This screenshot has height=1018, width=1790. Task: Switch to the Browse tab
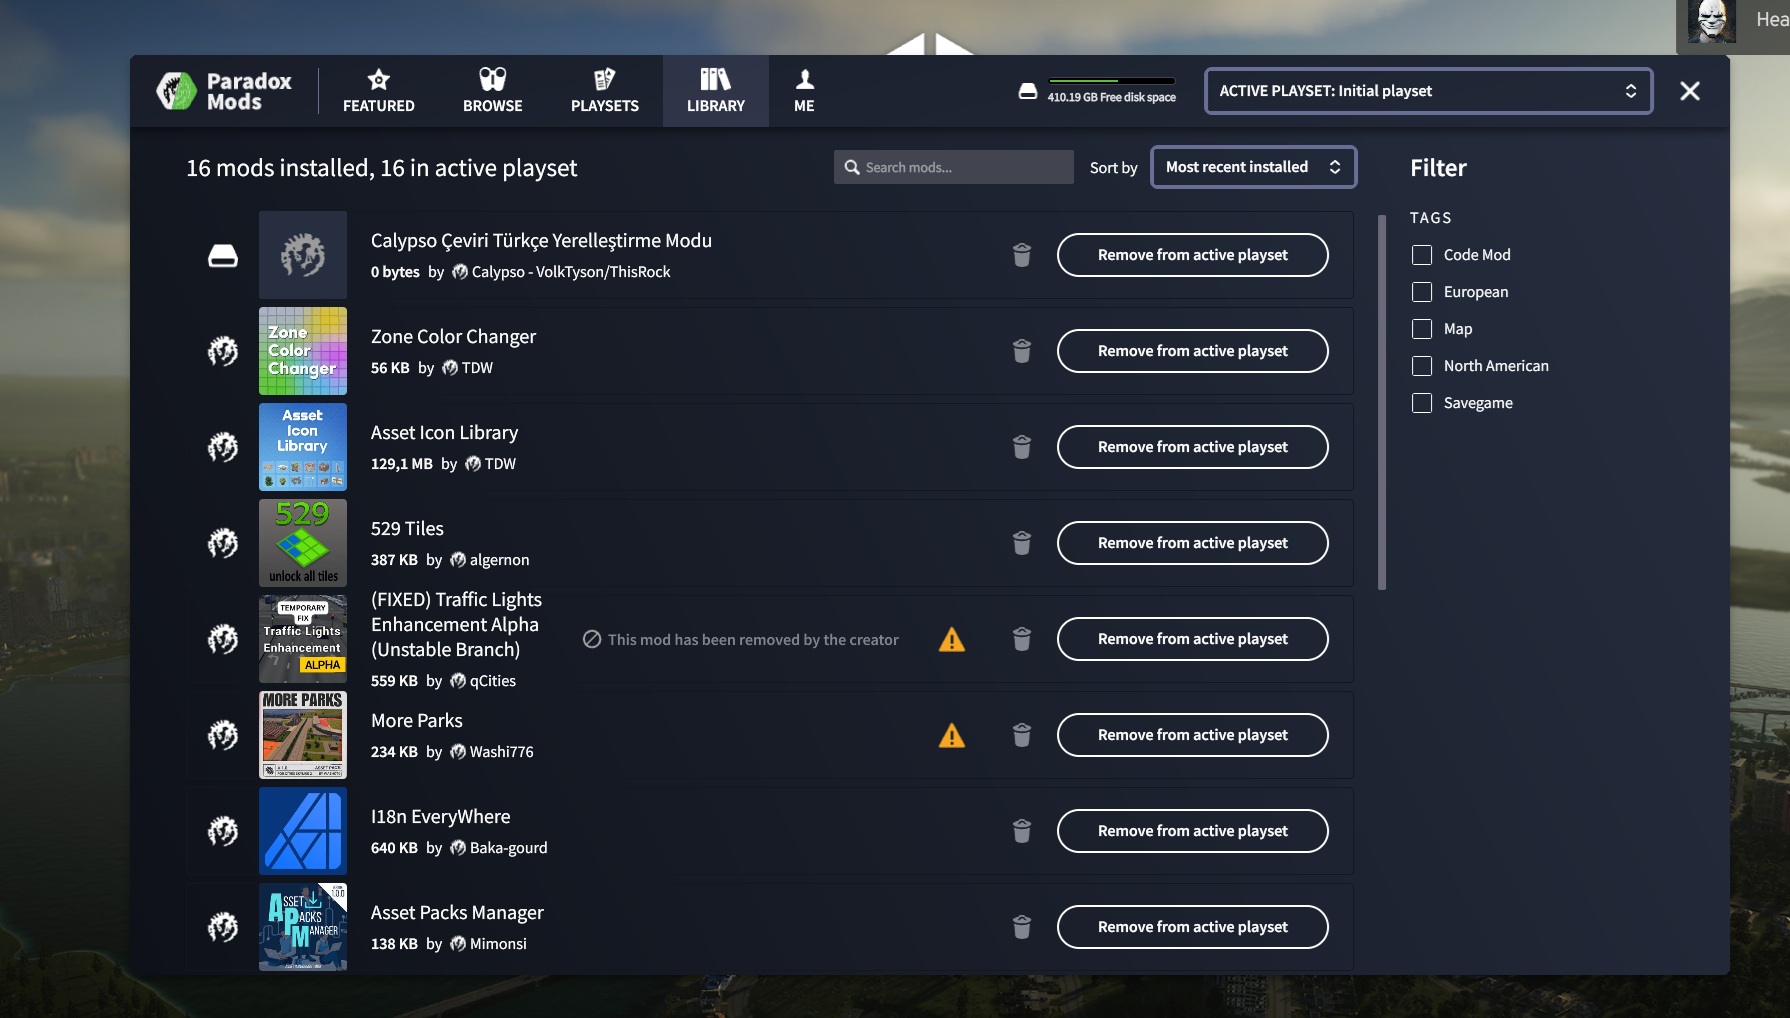pyautogui.click(x=492, y=91)
